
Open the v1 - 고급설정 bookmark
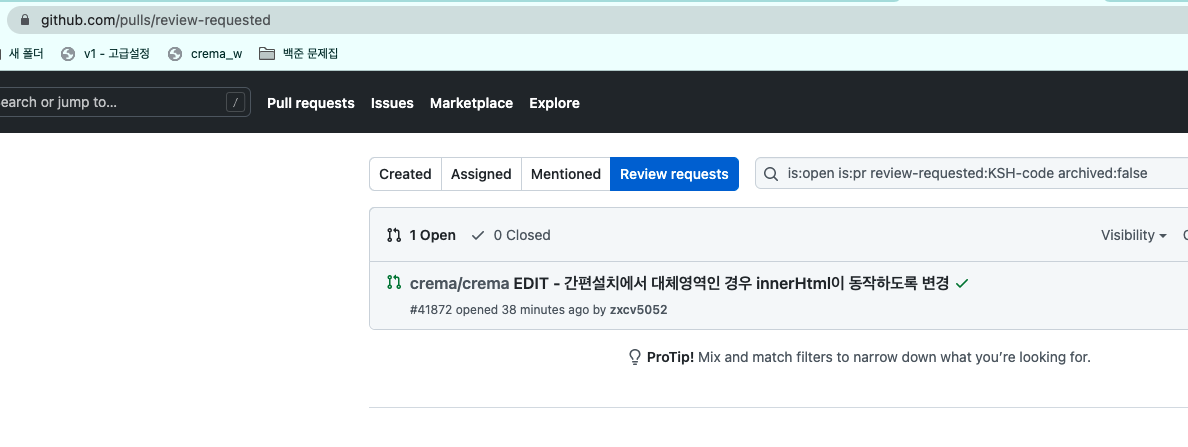click(x=105, y=54)
